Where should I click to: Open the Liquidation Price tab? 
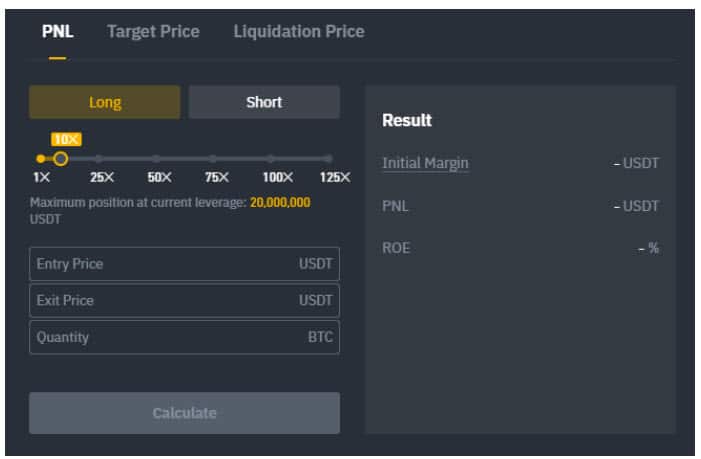(298, 32)
